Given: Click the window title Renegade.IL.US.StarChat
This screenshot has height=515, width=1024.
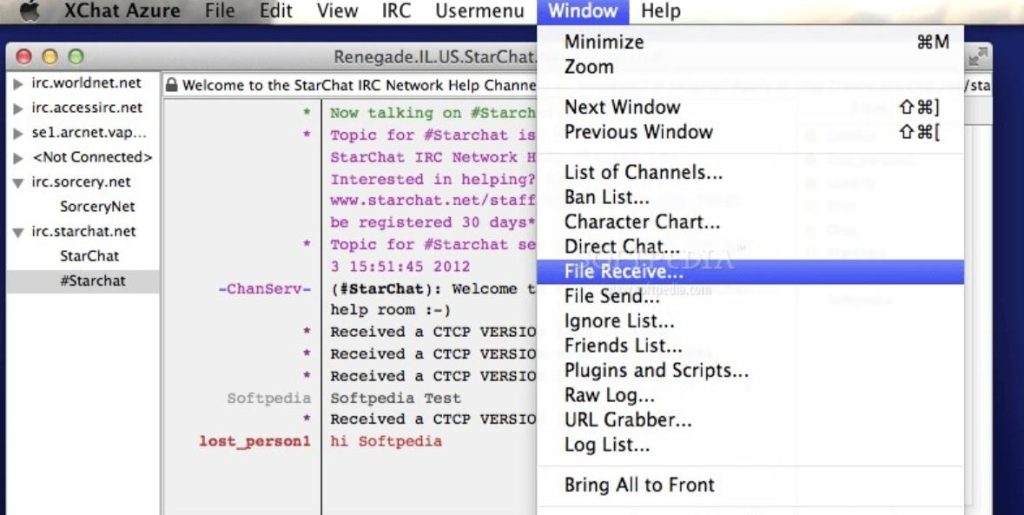Looking at the screenshot, I should click(x=435, y=57).
